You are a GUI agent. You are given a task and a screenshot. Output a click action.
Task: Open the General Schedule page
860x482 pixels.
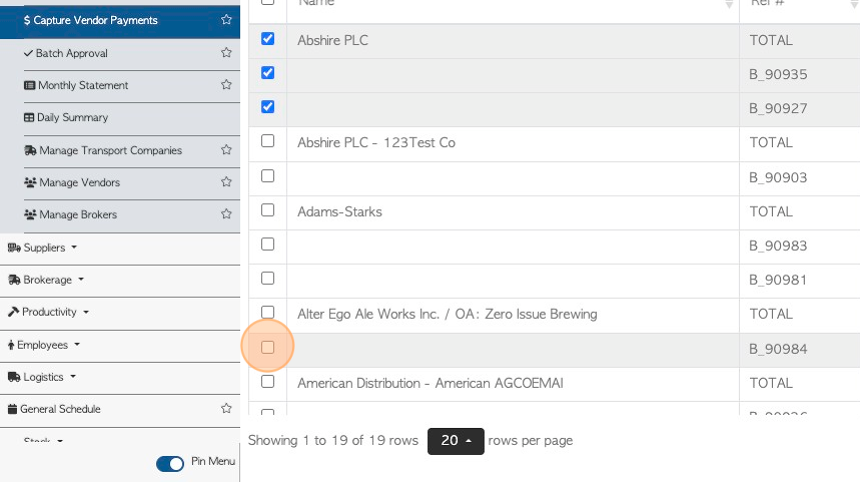[x=60, y=409]
